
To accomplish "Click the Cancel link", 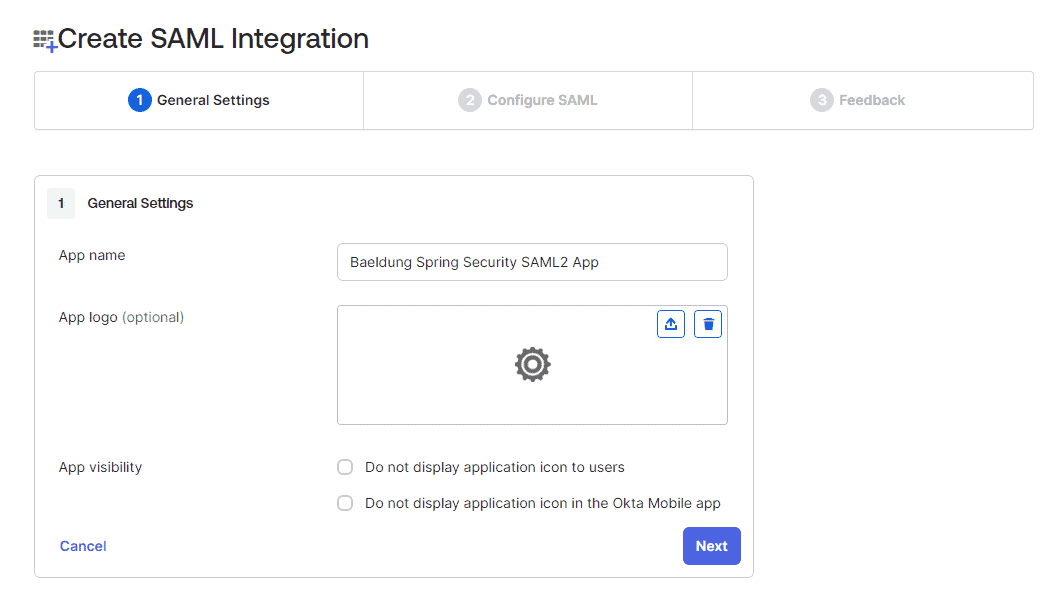I will click(82, 546).
